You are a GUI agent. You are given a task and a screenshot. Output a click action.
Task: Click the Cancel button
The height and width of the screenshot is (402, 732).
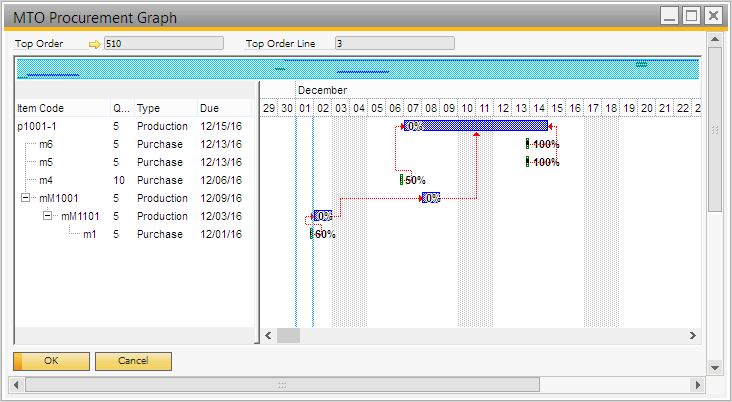[x=133, y=360]
